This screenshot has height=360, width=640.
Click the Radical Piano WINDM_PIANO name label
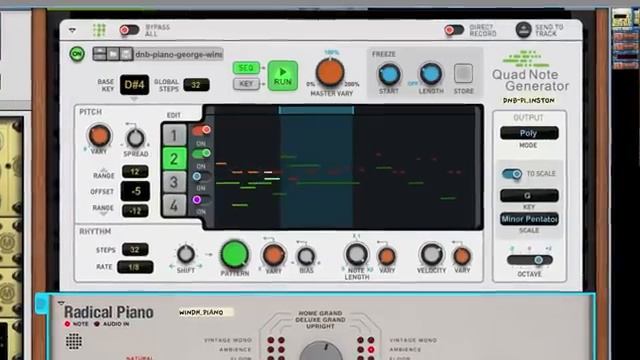point(206,312)
